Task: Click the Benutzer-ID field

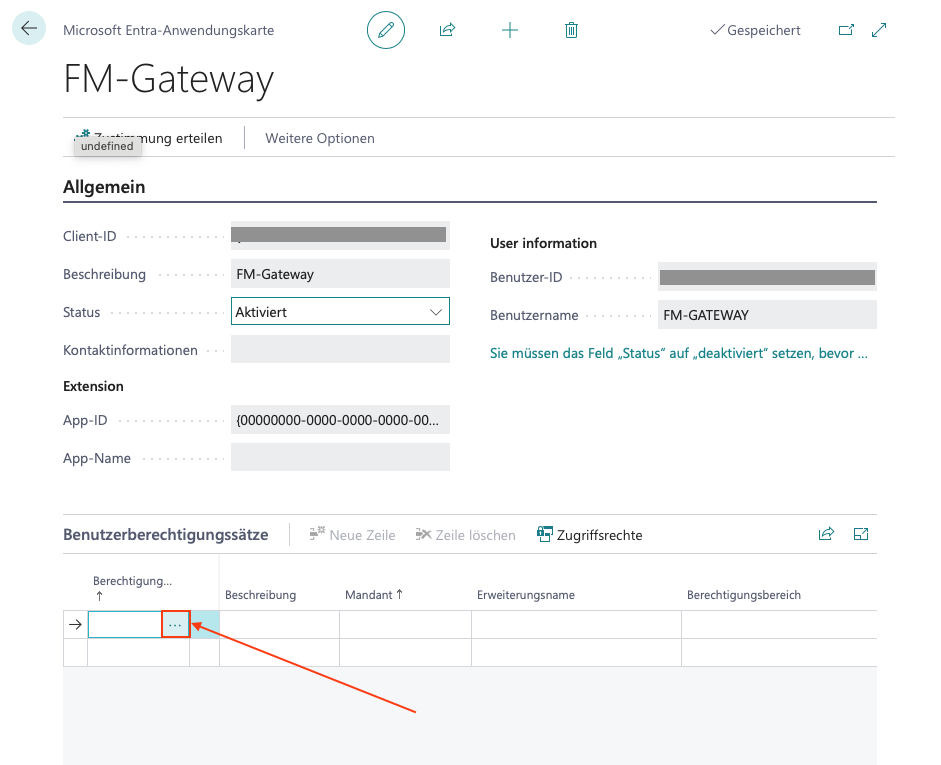Action: coord(767,277)
